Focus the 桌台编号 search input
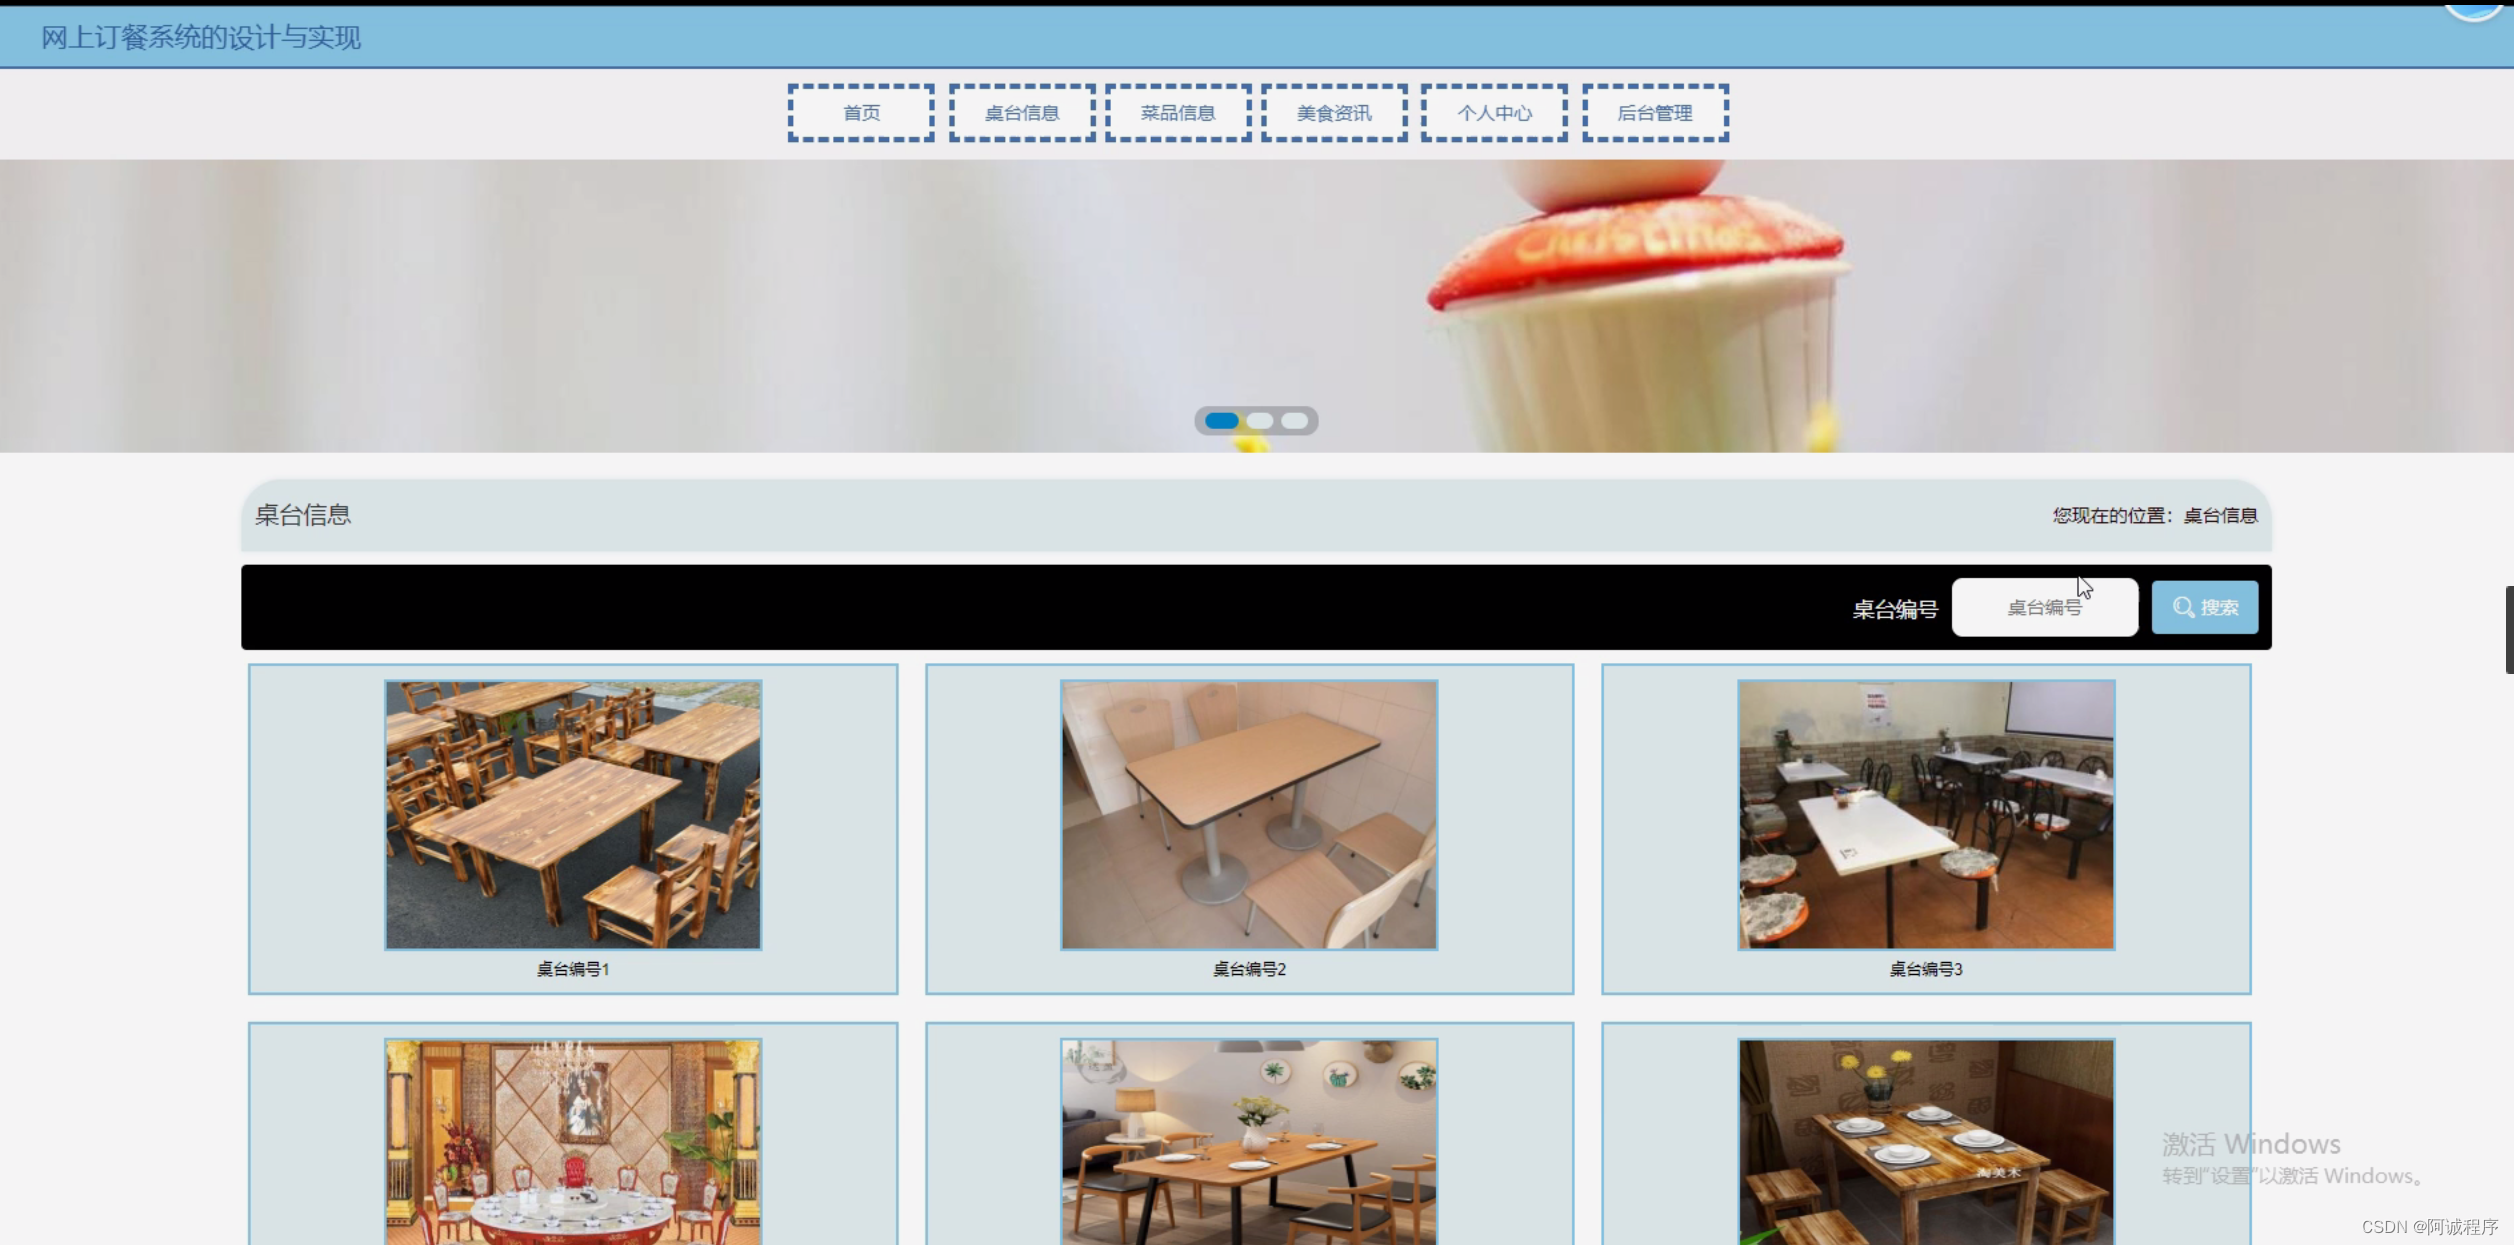This screenshot has width=2514, height=1245. 2044,607
